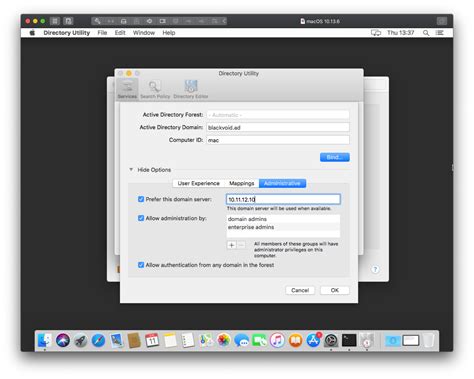Image resolution: width=474 pixels, height=379 pixels.
Task: Open the Apple menu
Action: tap(32, 33)
